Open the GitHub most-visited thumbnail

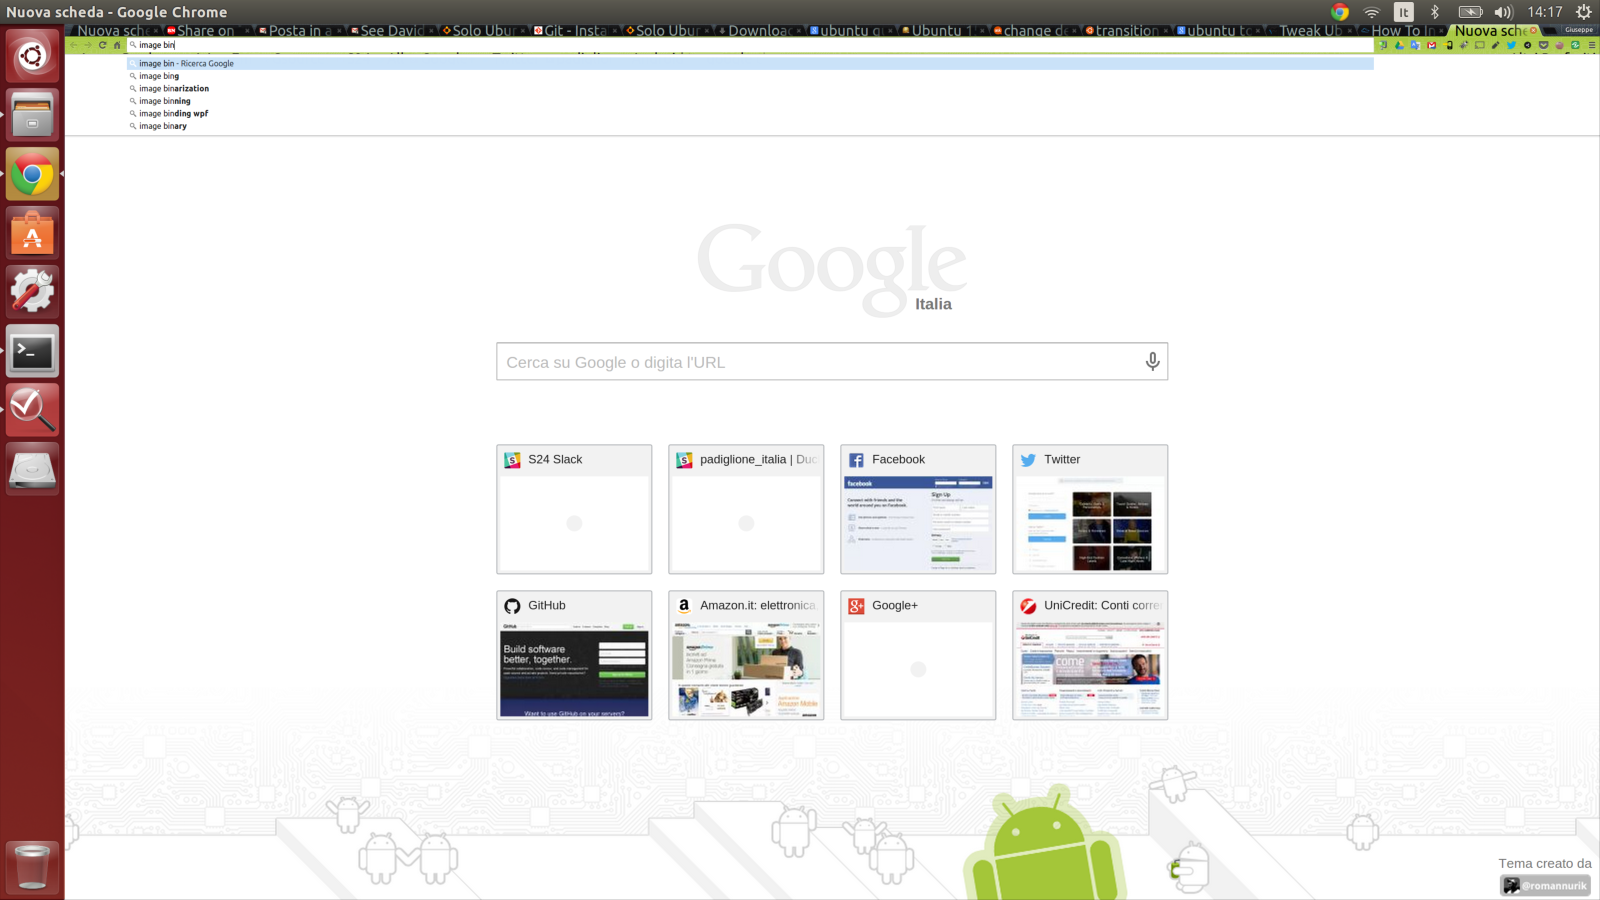(574, 655)
